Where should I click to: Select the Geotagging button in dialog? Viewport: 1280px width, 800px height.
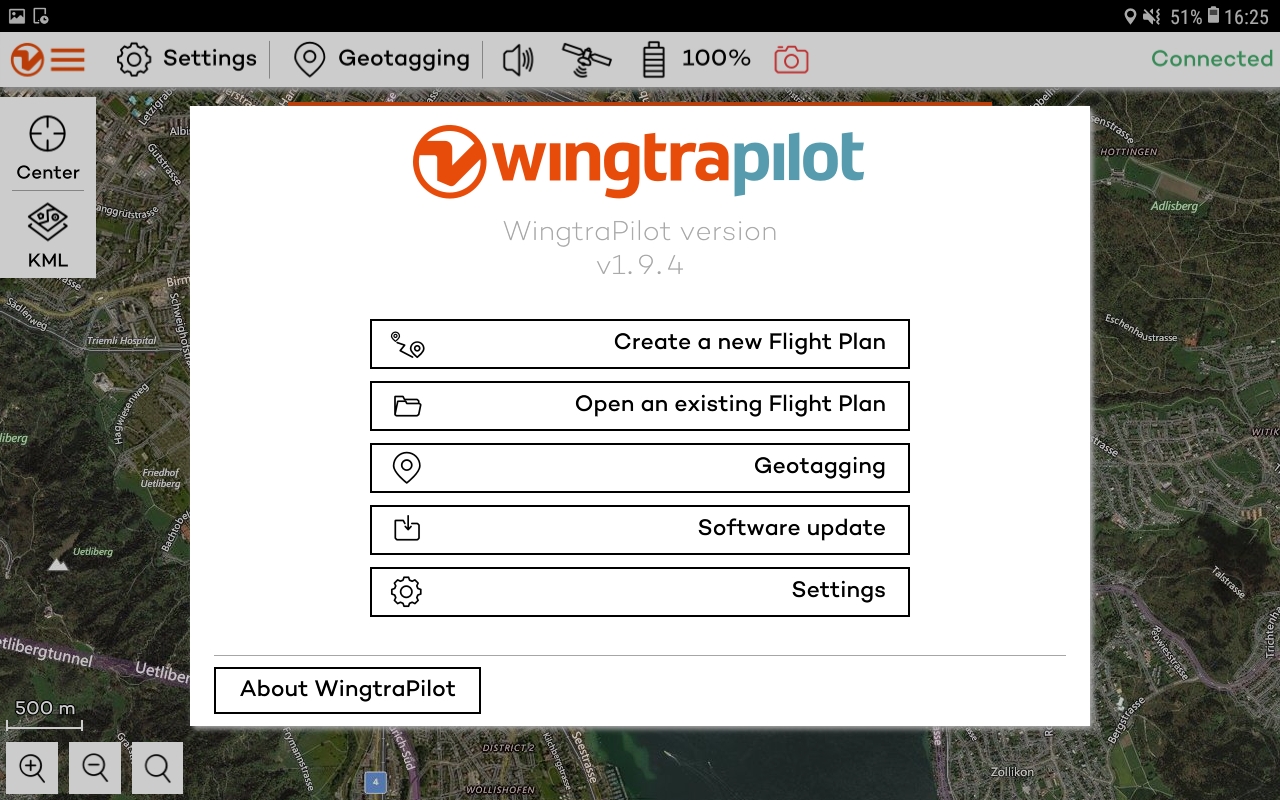pos(640,467)
